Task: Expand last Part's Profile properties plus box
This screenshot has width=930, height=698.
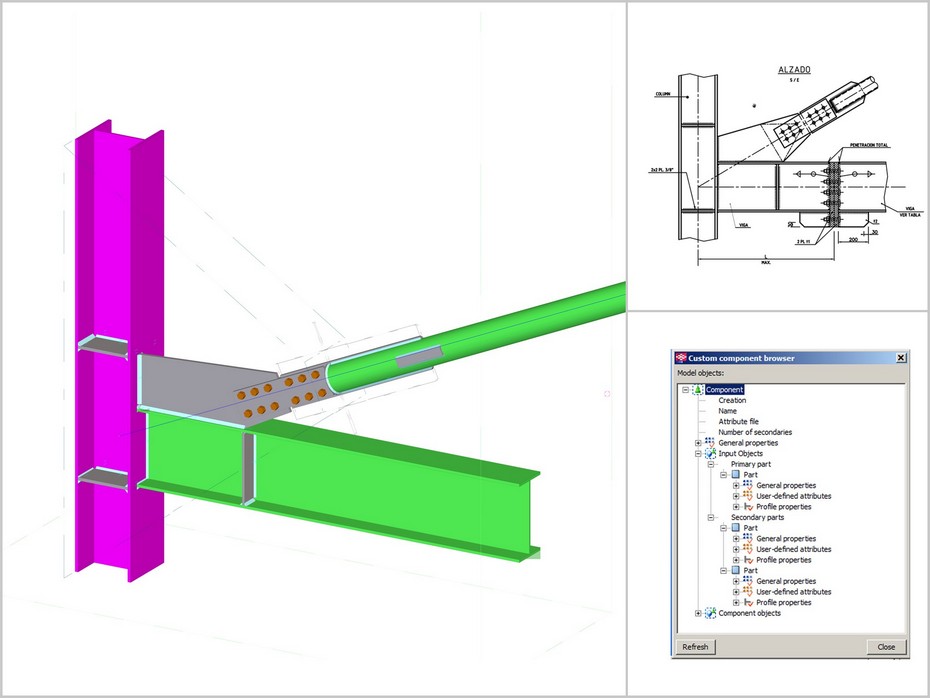Action: (736, 603)
